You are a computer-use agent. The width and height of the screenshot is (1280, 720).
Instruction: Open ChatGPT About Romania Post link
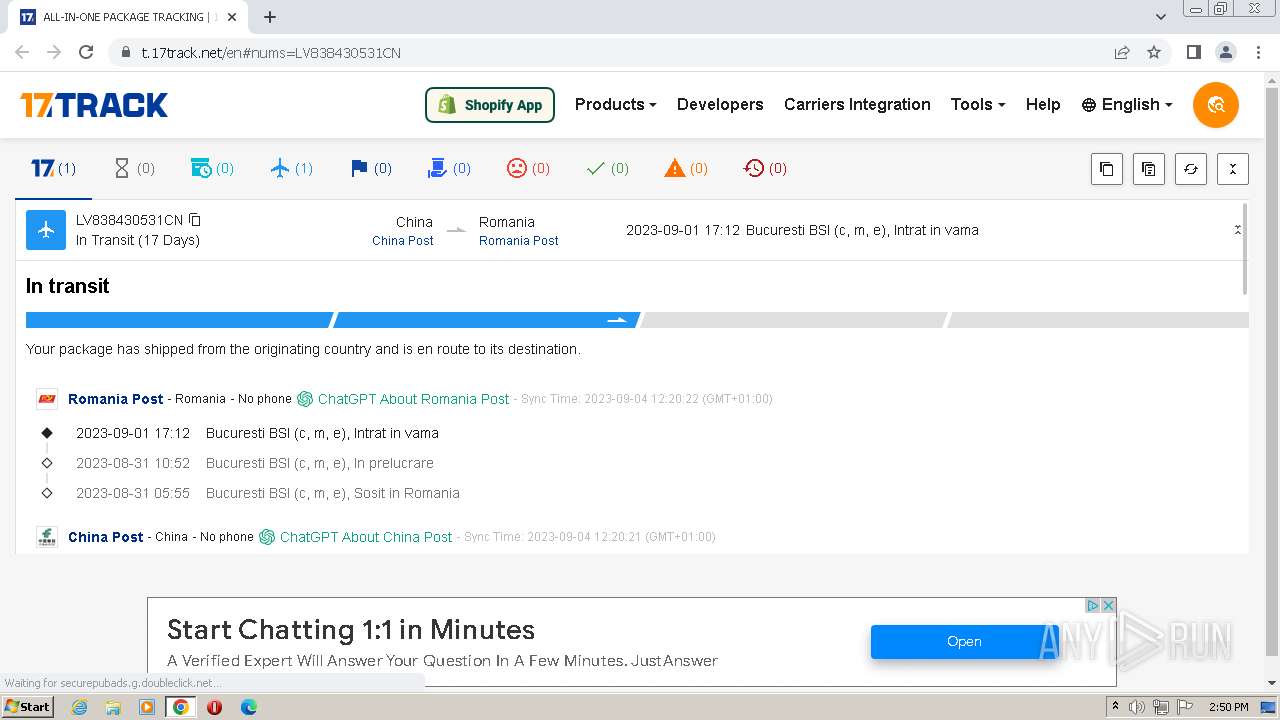(403, 398)
